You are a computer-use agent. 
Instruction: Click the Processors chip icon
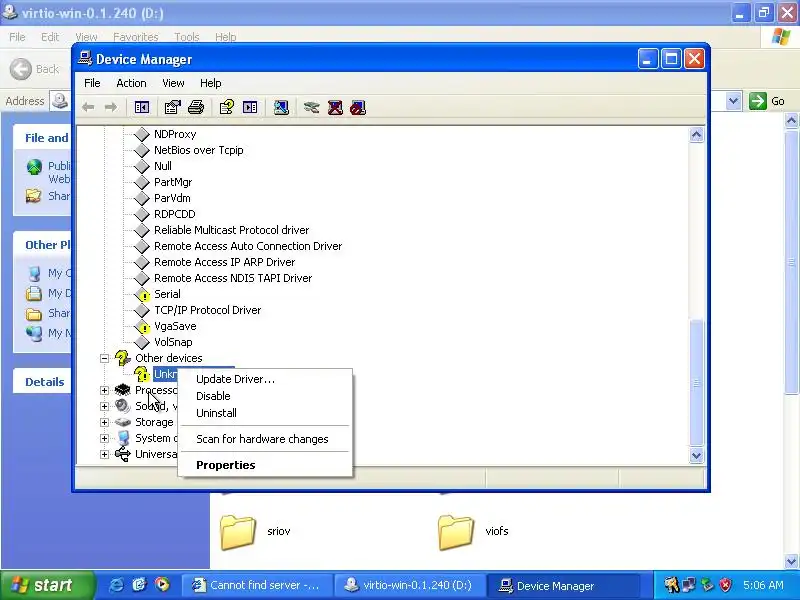click(x=122, y=390)
